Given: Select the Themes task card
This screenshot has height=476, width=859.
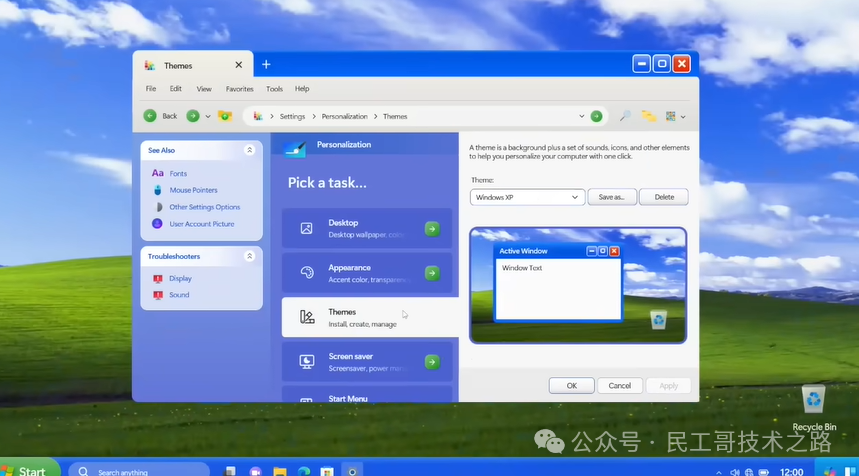Looking at the screenshot, I should coord(370,317).
